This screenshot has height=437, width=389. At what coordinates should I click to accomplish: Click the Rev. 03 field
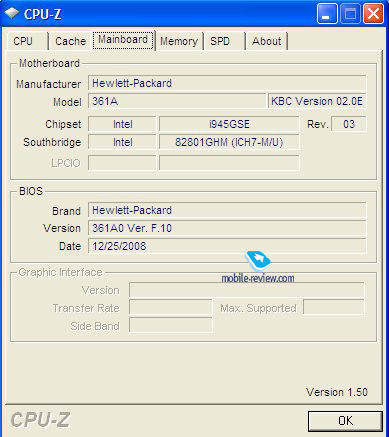coord(349,124)
